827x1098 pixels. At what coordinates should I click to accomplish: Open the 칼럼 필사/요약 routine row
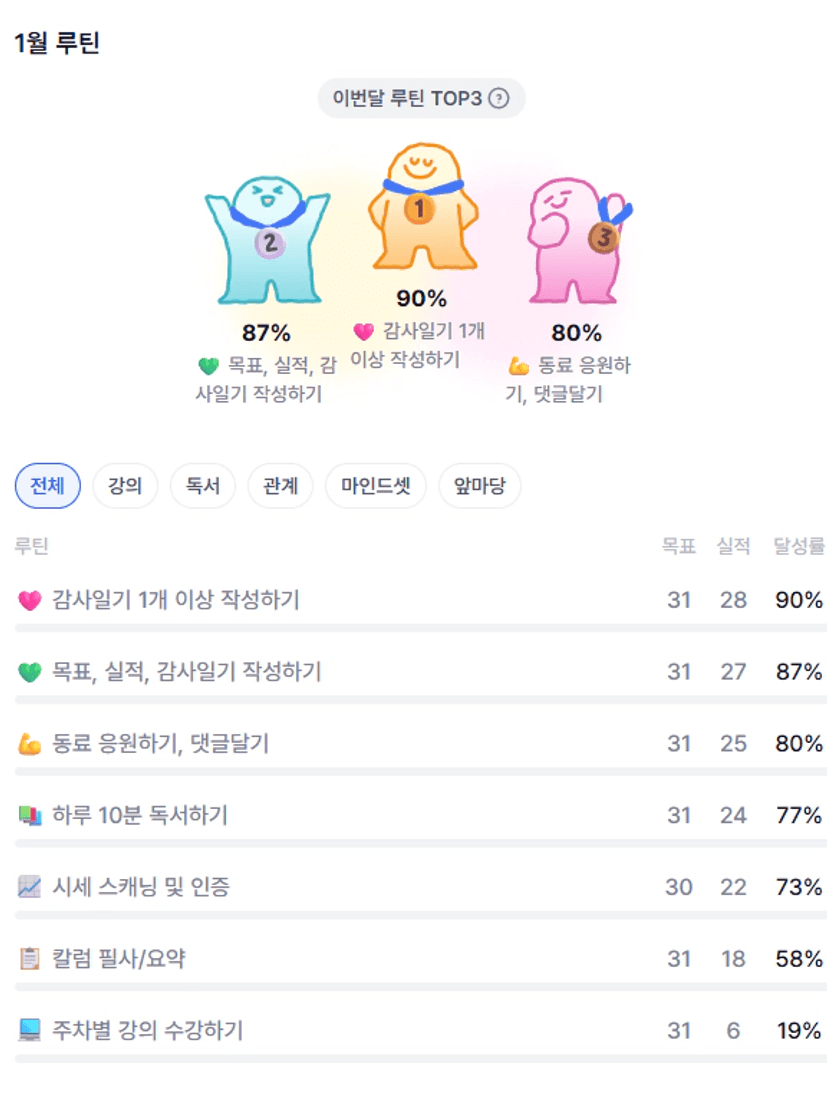(119, 960)
